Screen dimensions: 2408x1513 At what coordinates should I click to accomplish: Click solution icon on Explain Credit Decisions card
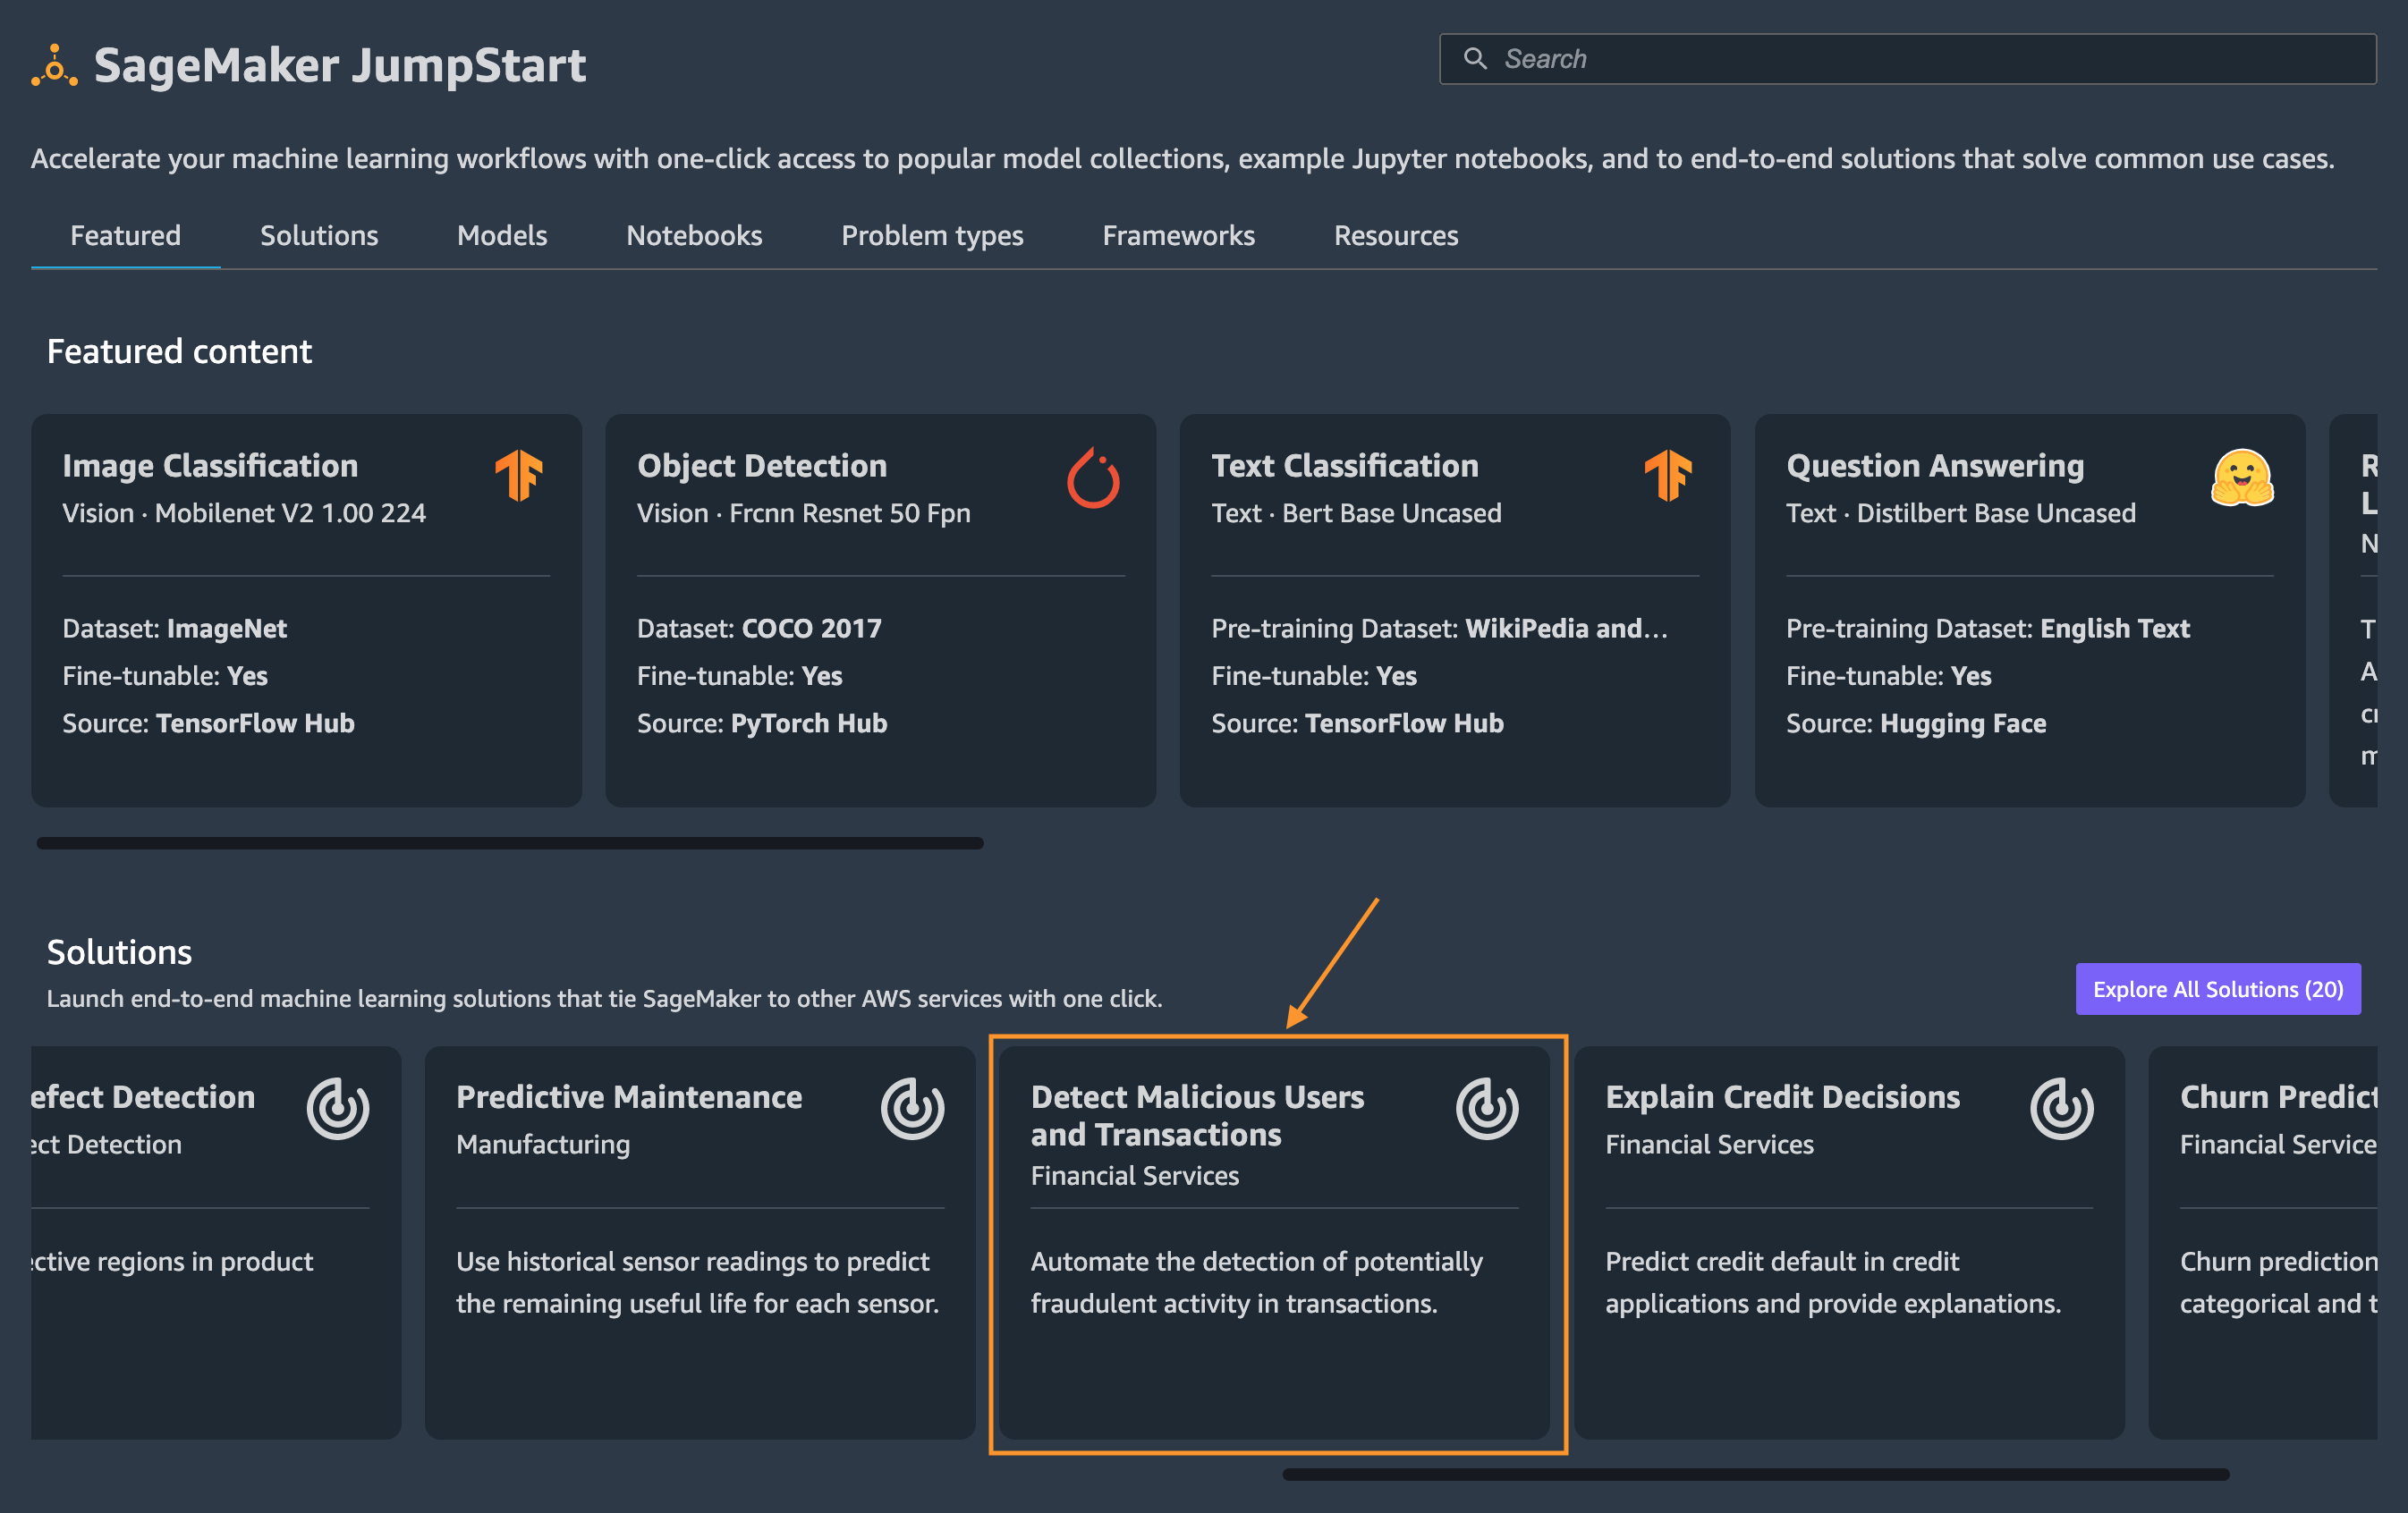(x=2061, y=1108)
